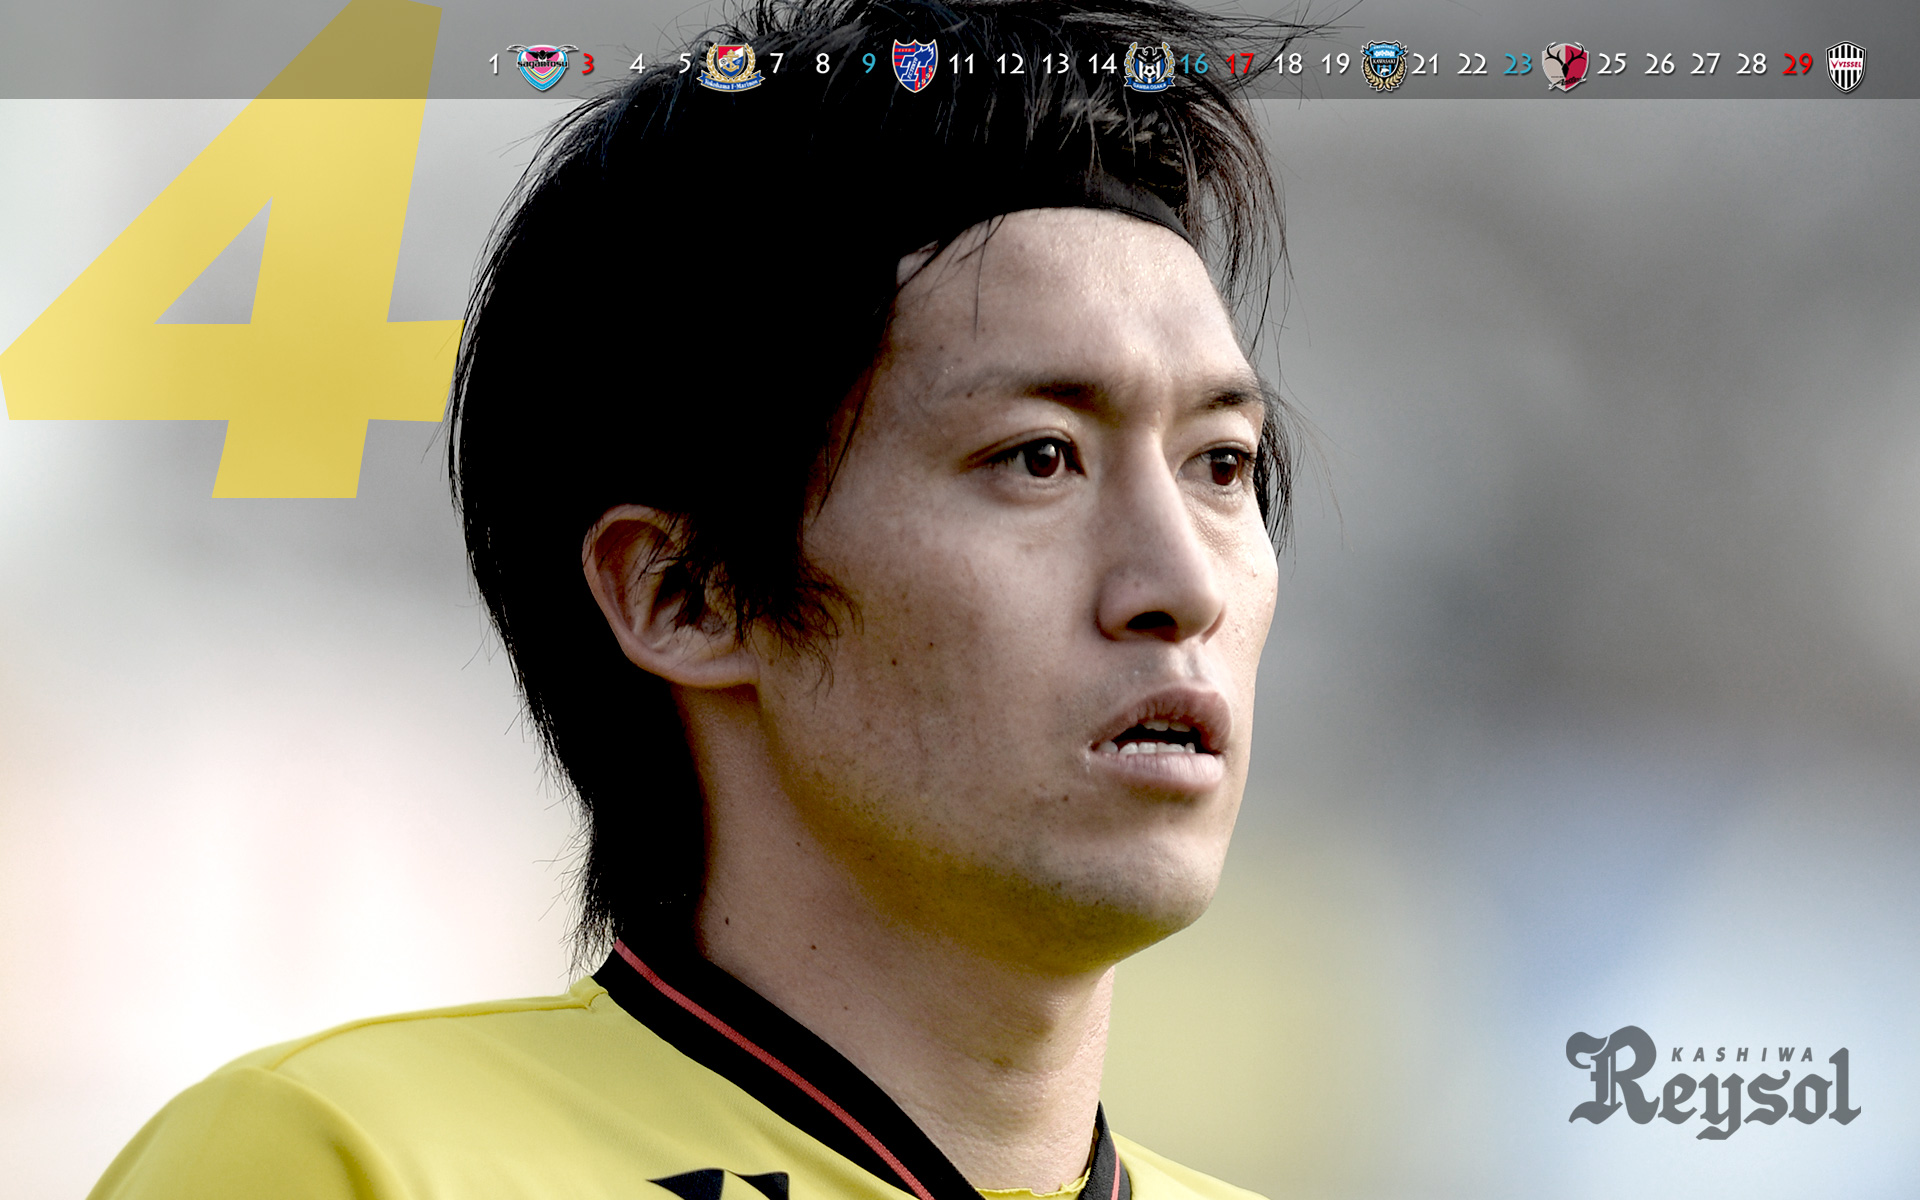Screen dimensions: 1920x1200
Task: Select red date 3 in calendar
Action: point(589,65)
